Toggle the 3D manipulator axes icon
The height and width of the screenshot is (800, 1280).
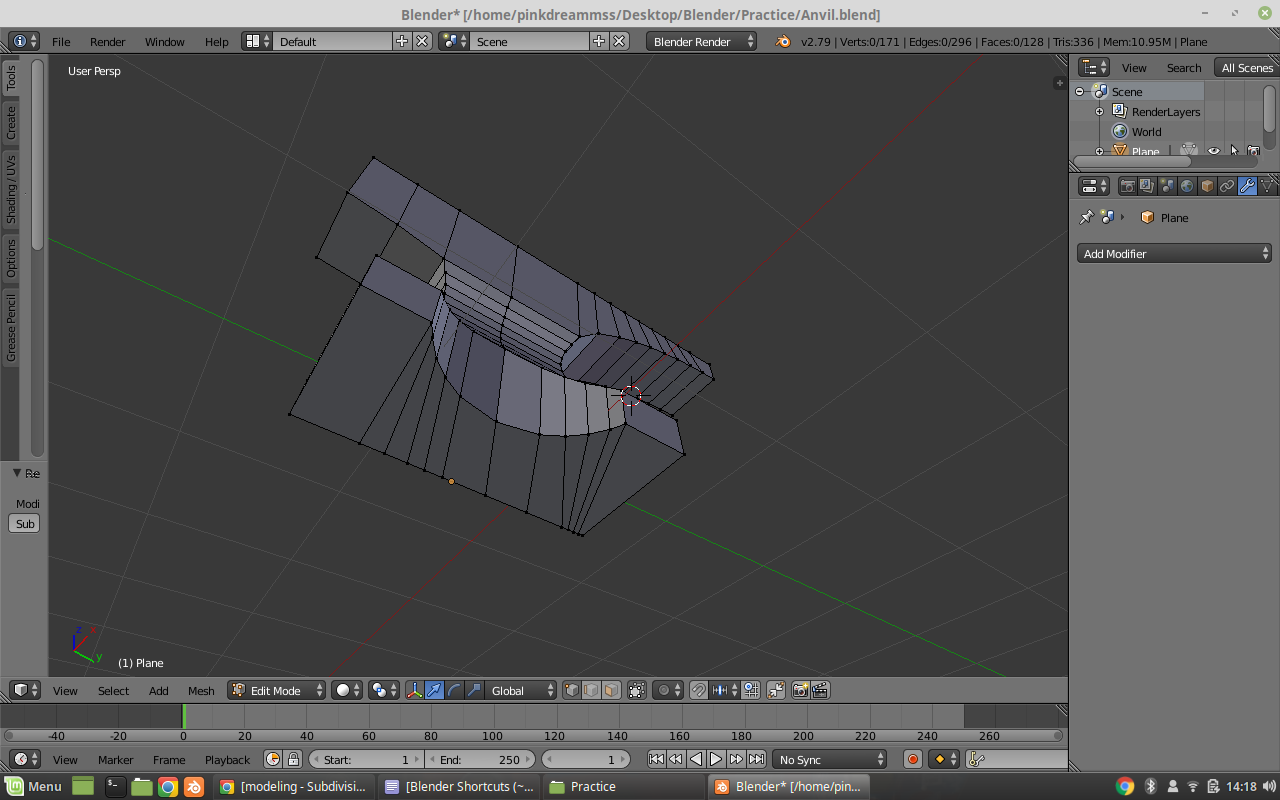(414, 690)
